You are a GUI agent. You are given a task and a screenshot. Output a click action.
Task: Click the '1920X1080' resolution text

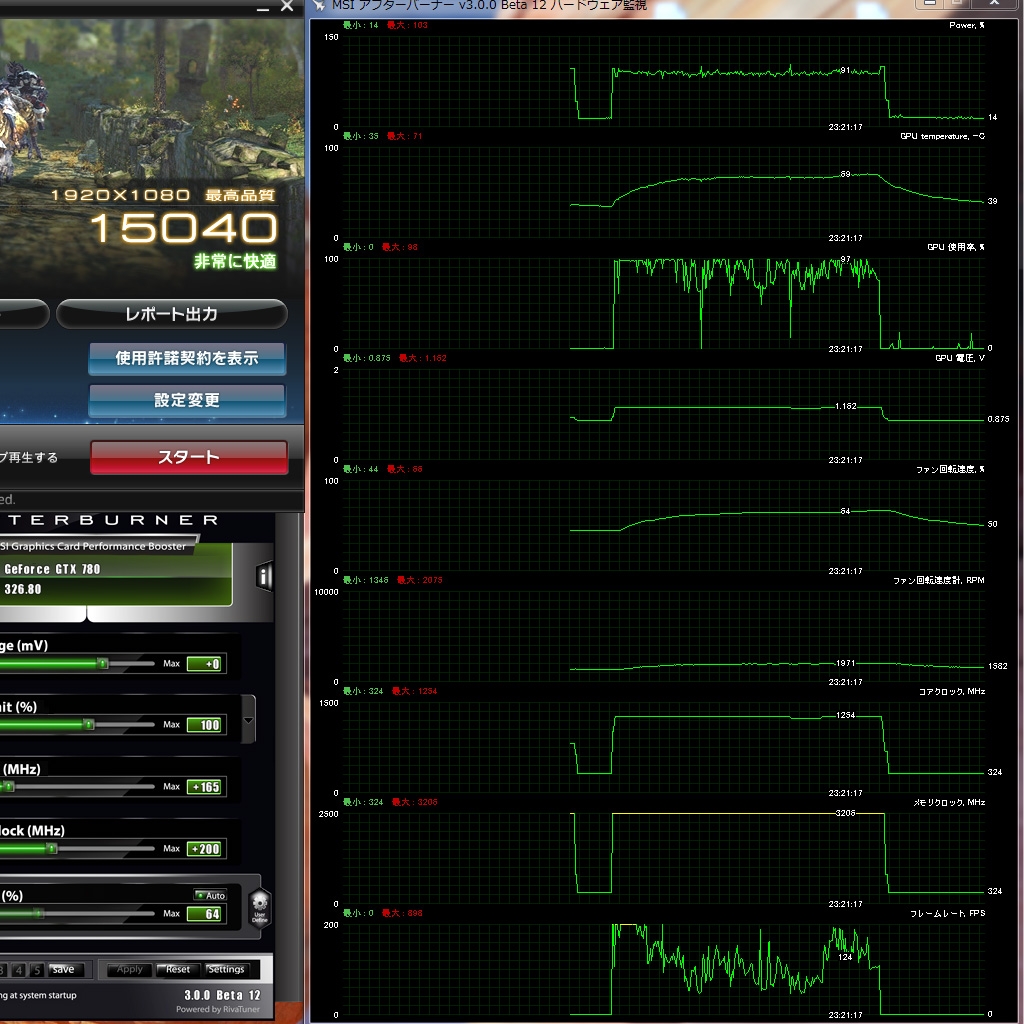tap(120, 195)
